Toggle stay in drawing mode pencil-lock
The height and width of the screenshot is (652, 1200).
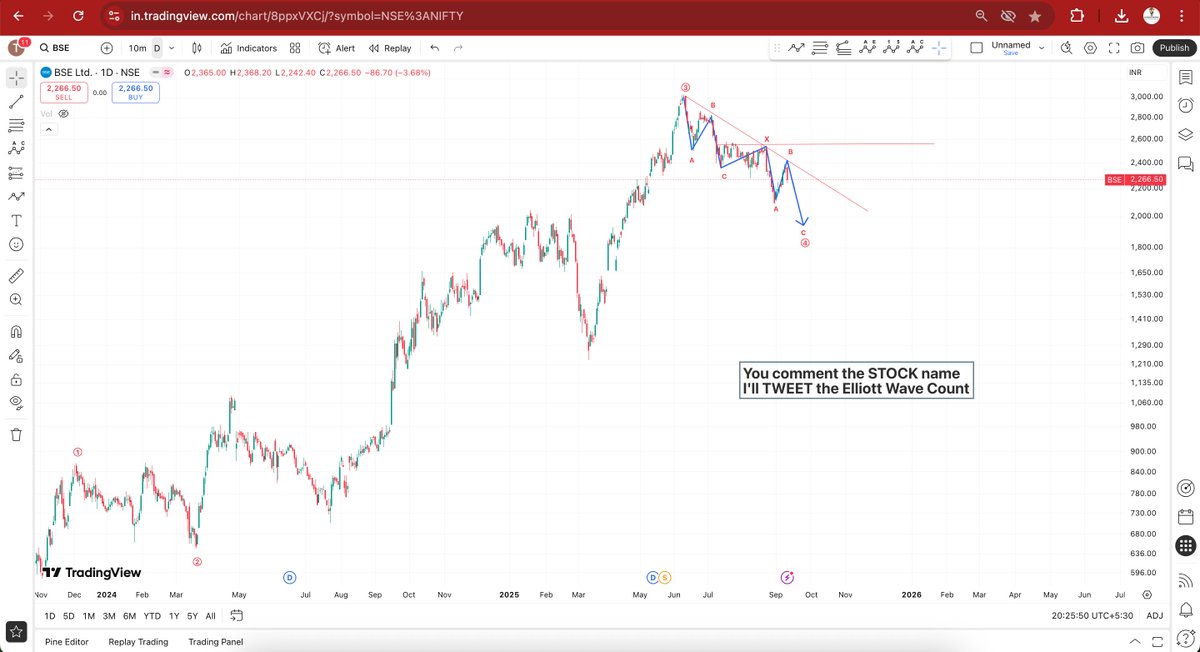tap(16, 355)
